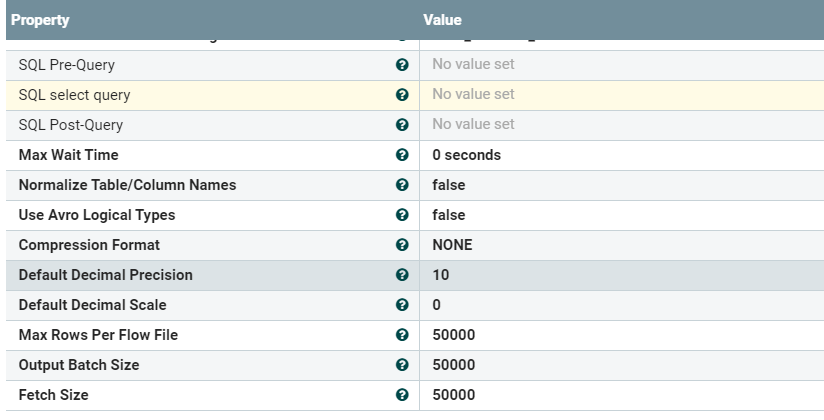Show help for Max Rows Per Flow File
824x420 pixels.
click(x=402, y=334)
